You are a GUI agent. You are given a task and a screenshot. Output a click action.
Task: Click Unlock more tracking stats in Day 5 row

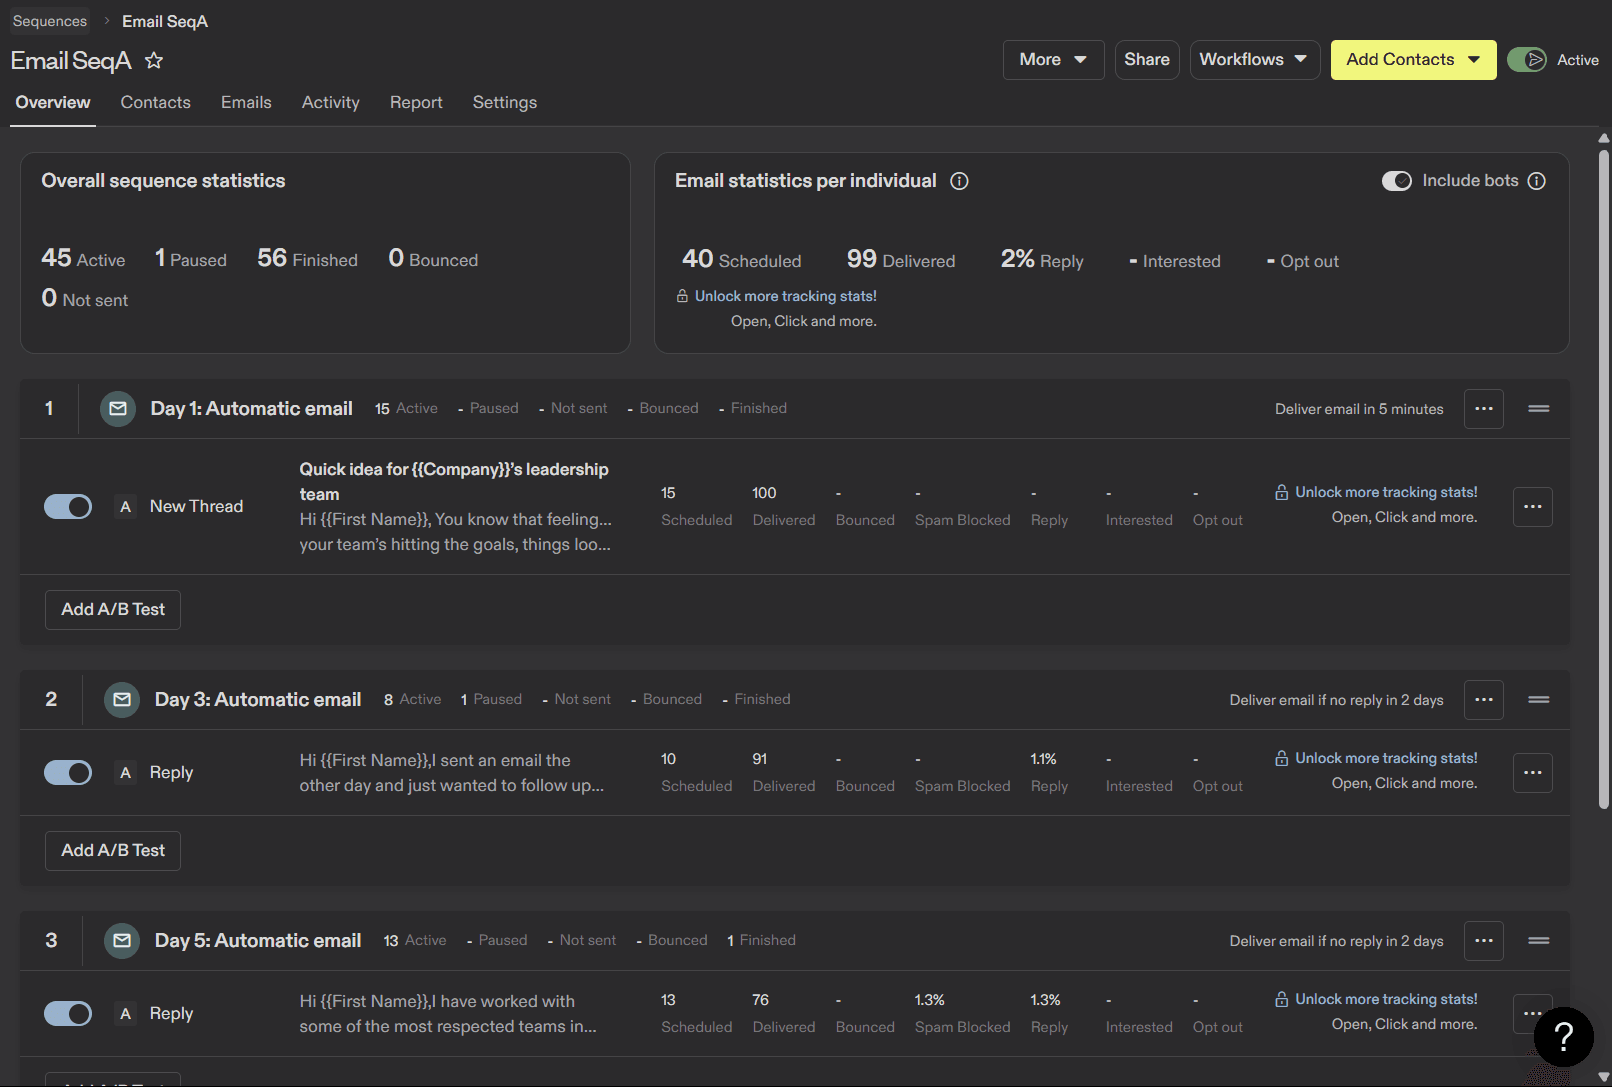[x=1386, y=999]
